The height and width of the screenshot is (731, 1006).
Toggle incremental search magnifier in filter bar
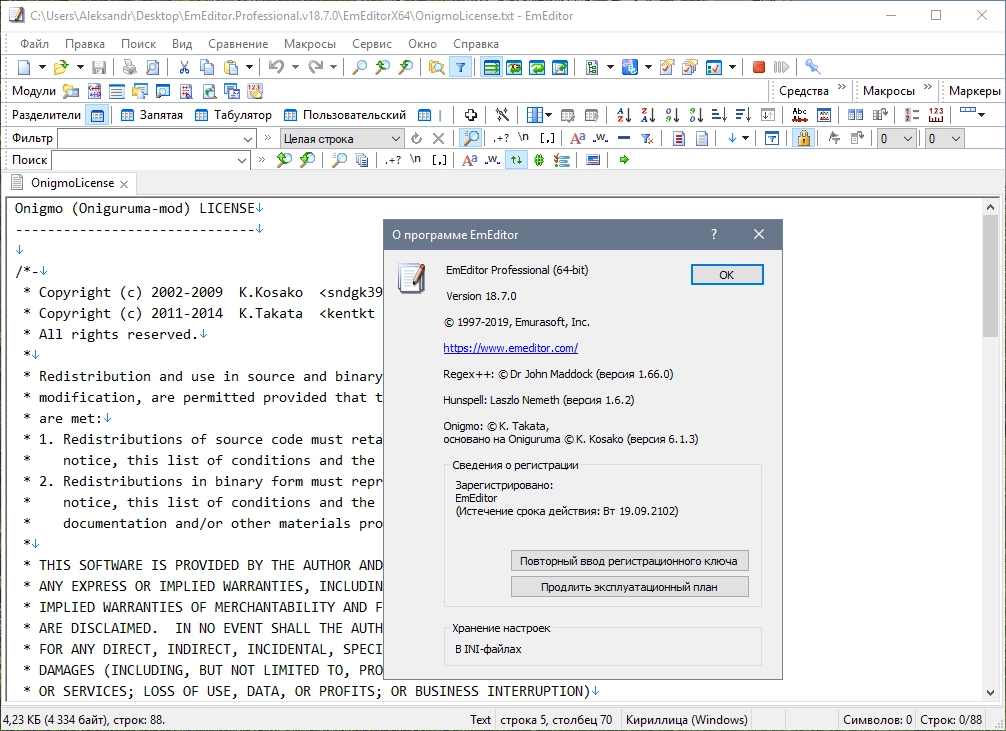pyautogui.click(x=471, y=138)
